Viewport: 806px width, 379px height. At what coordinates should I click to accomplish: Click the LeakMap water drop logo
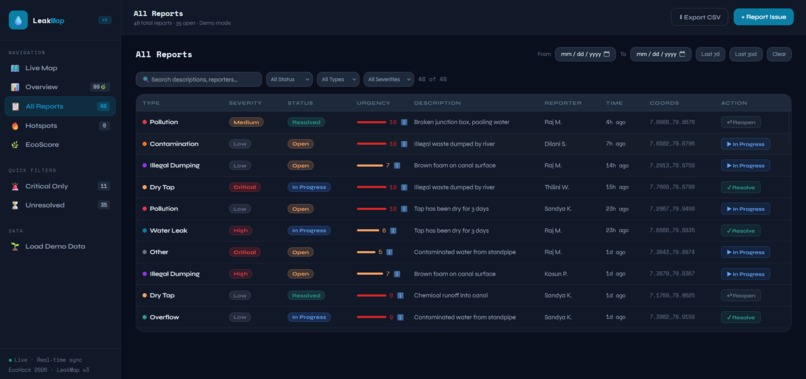(x=18, y=21)
